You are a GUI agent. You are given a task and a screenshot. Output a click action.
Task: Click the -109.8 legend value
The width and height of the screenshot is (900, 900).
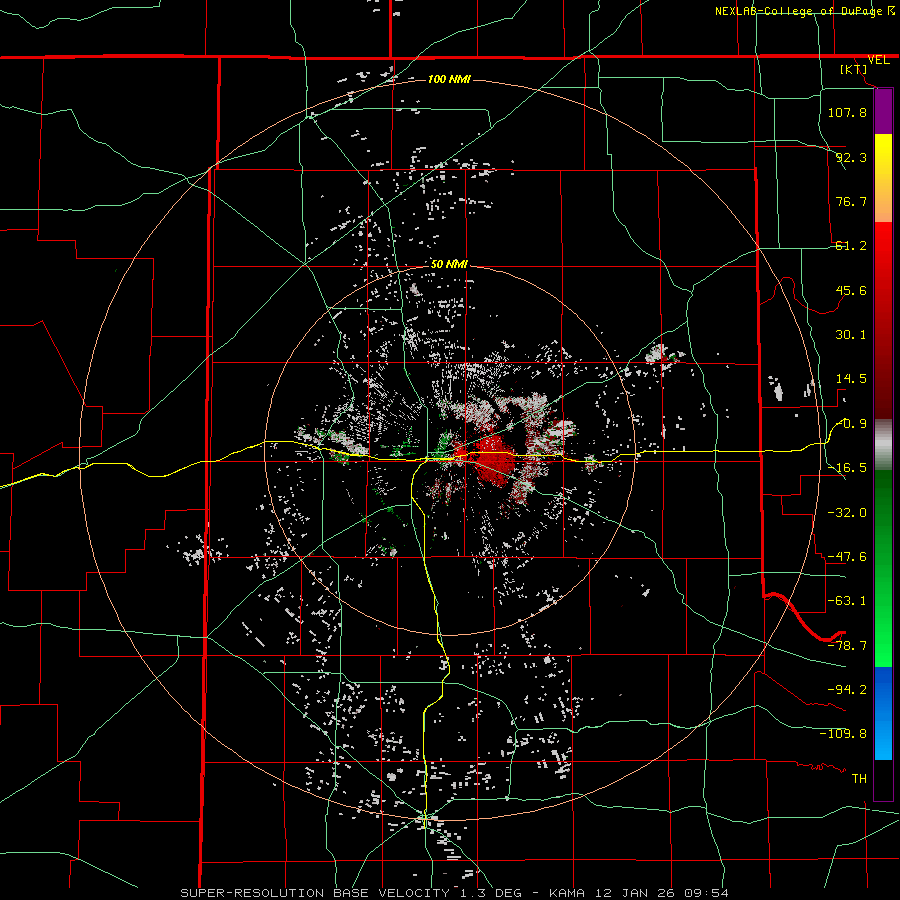click(x=843, y=734)
